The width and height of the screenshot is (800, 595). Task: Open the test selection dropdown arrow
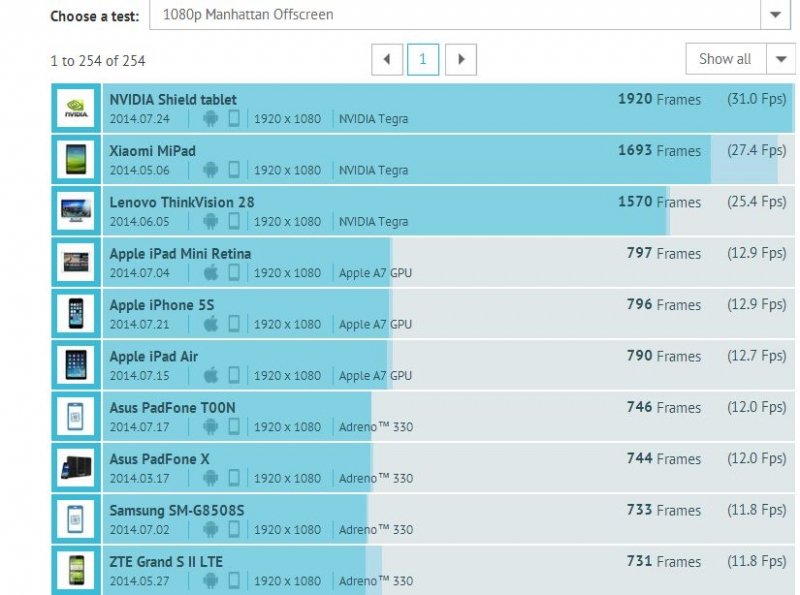point(776,15)
